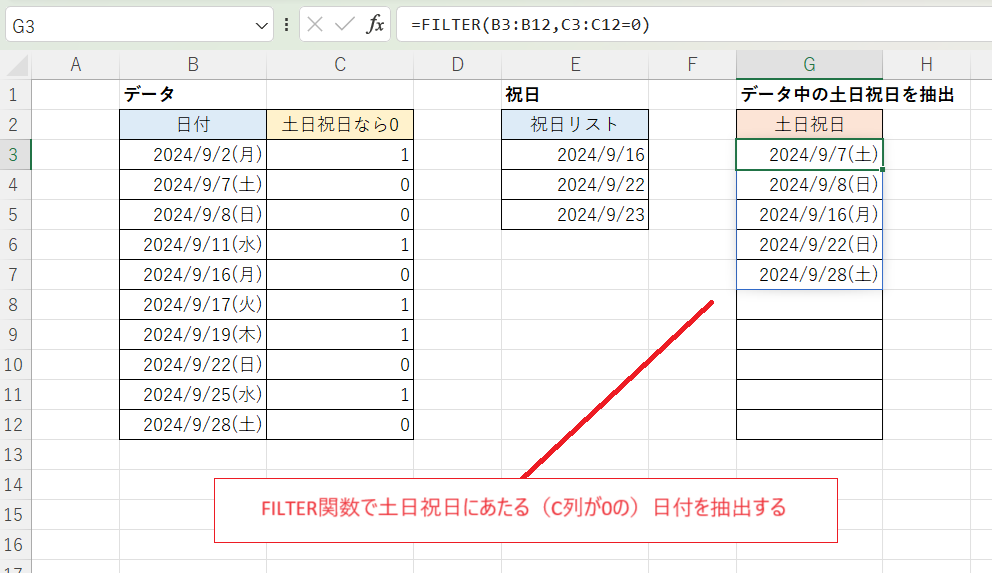The height and width of the screenshot is (573, 992).
Task: Click the red FILTER関数 explanation text box
Action: point(526,510)
